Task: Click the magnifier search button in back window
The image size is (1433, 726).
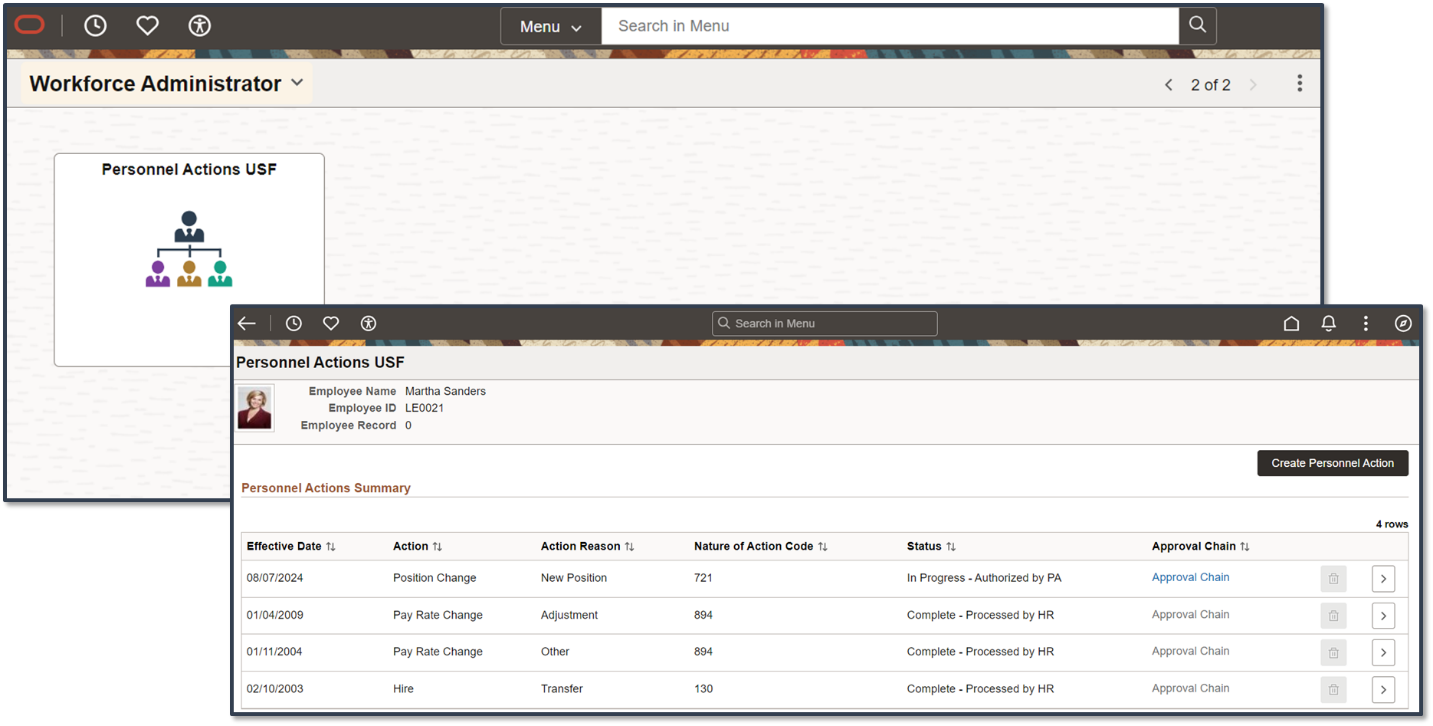Action: (1197, 26)
